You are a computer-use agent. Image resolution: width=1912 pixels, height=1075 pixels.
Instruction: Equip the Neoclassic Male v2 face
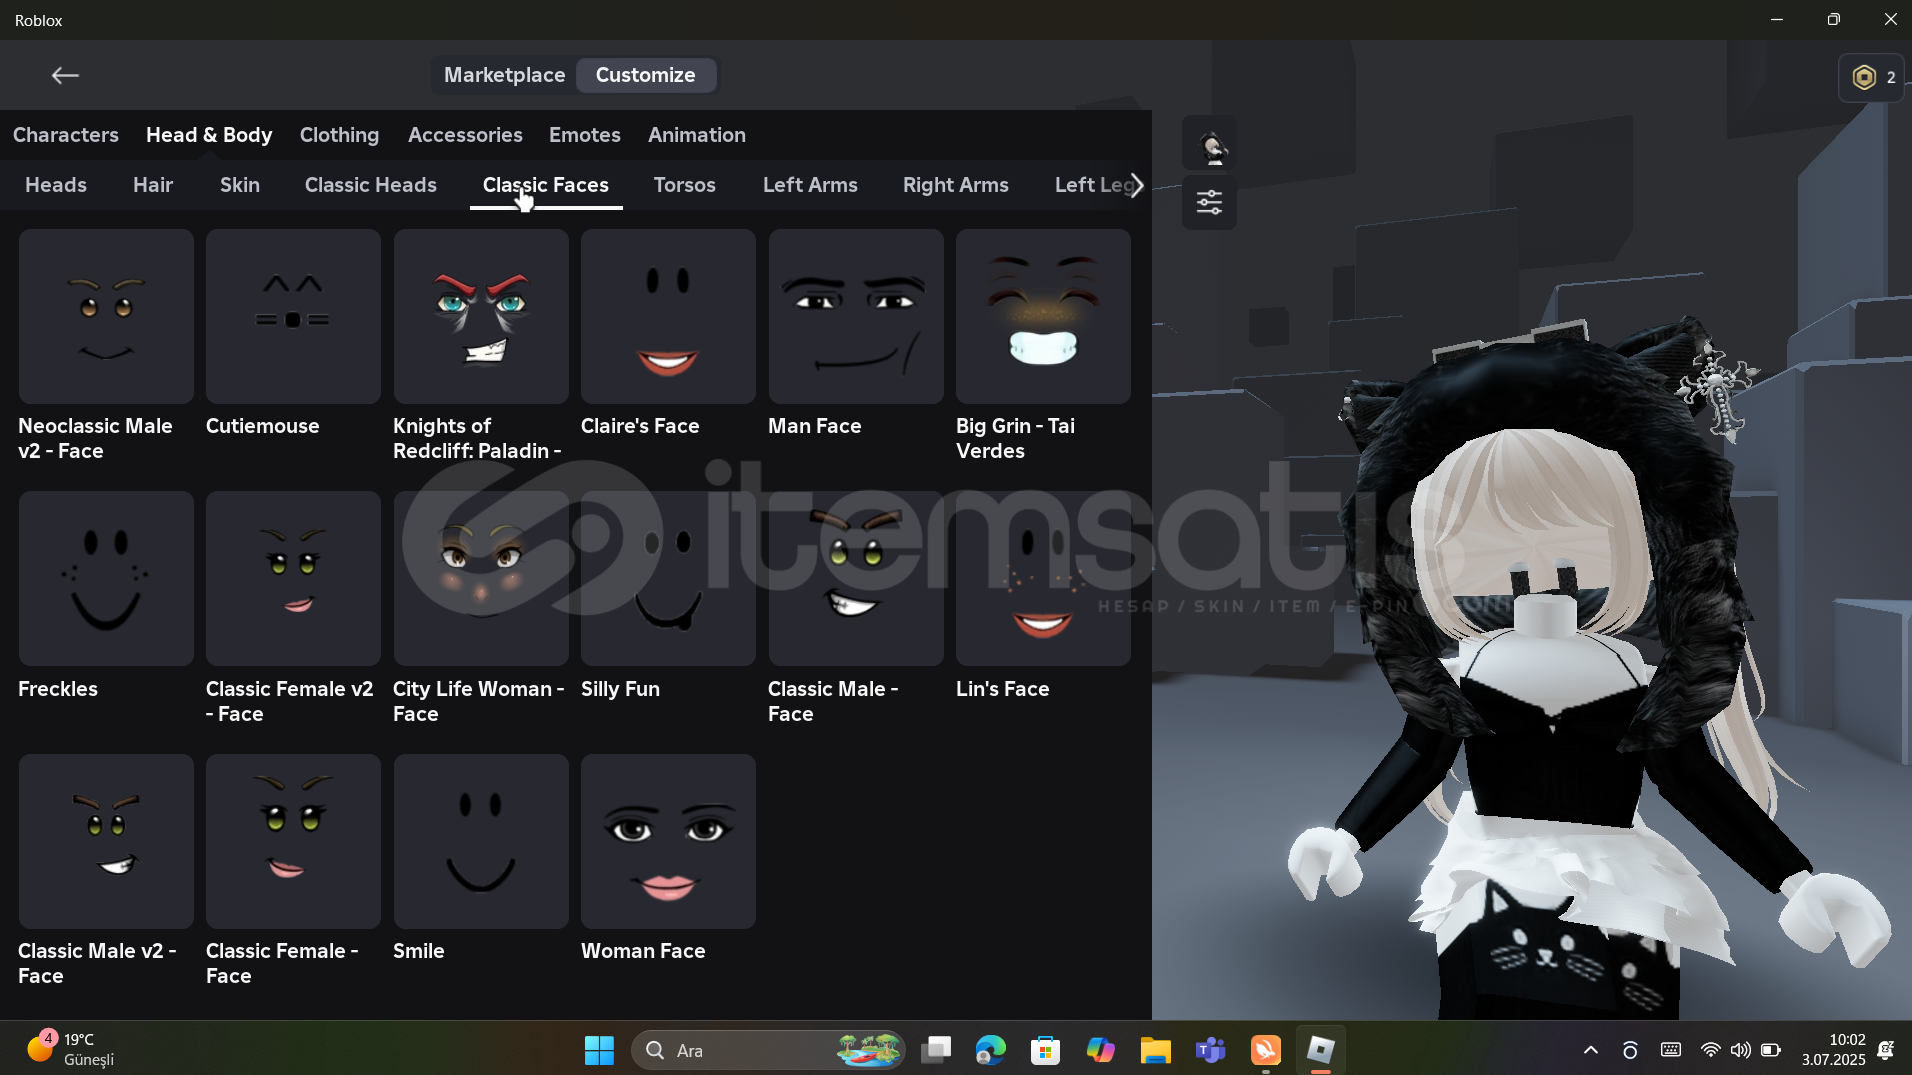(x=106, y=316)
